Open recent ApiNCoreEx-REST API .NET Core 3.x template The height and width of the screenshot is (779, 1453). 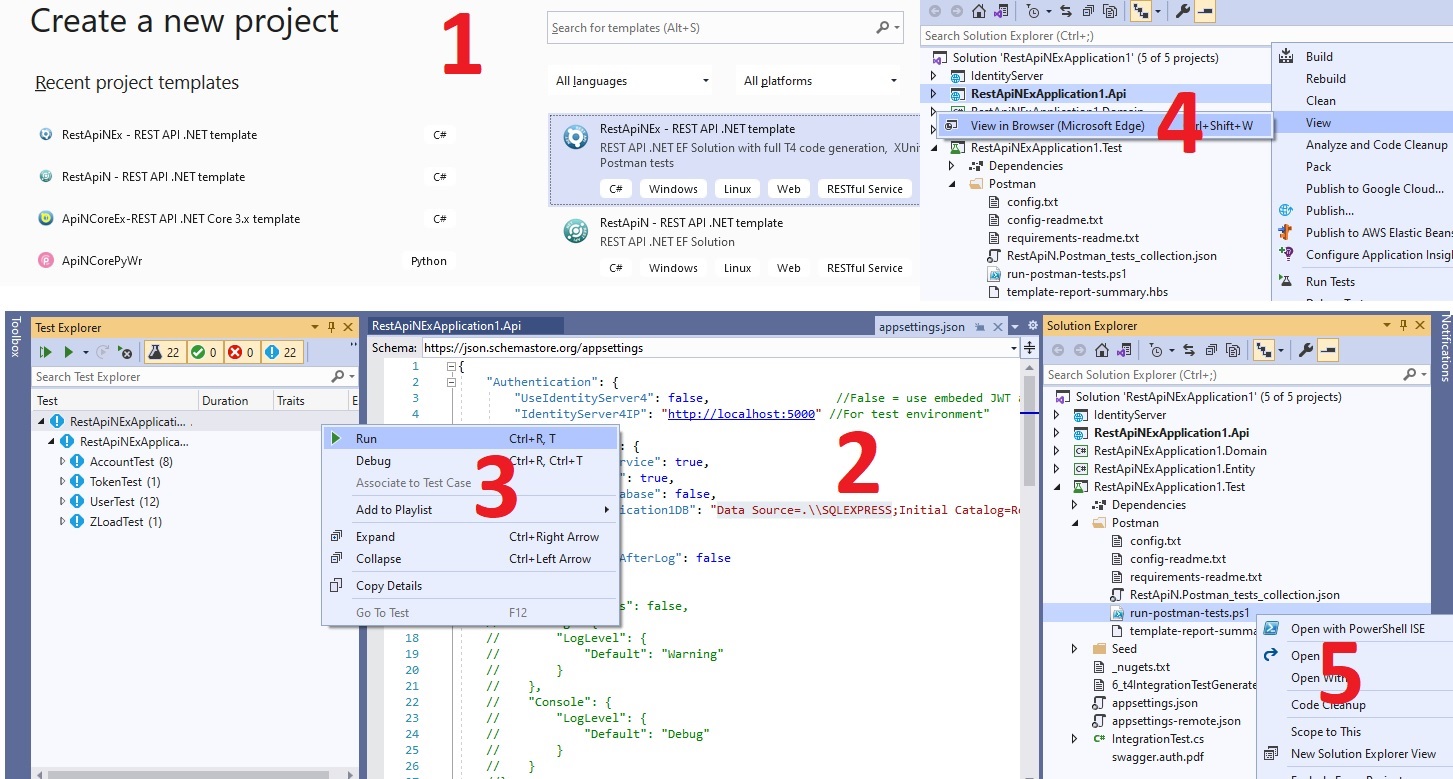point(180,219)
